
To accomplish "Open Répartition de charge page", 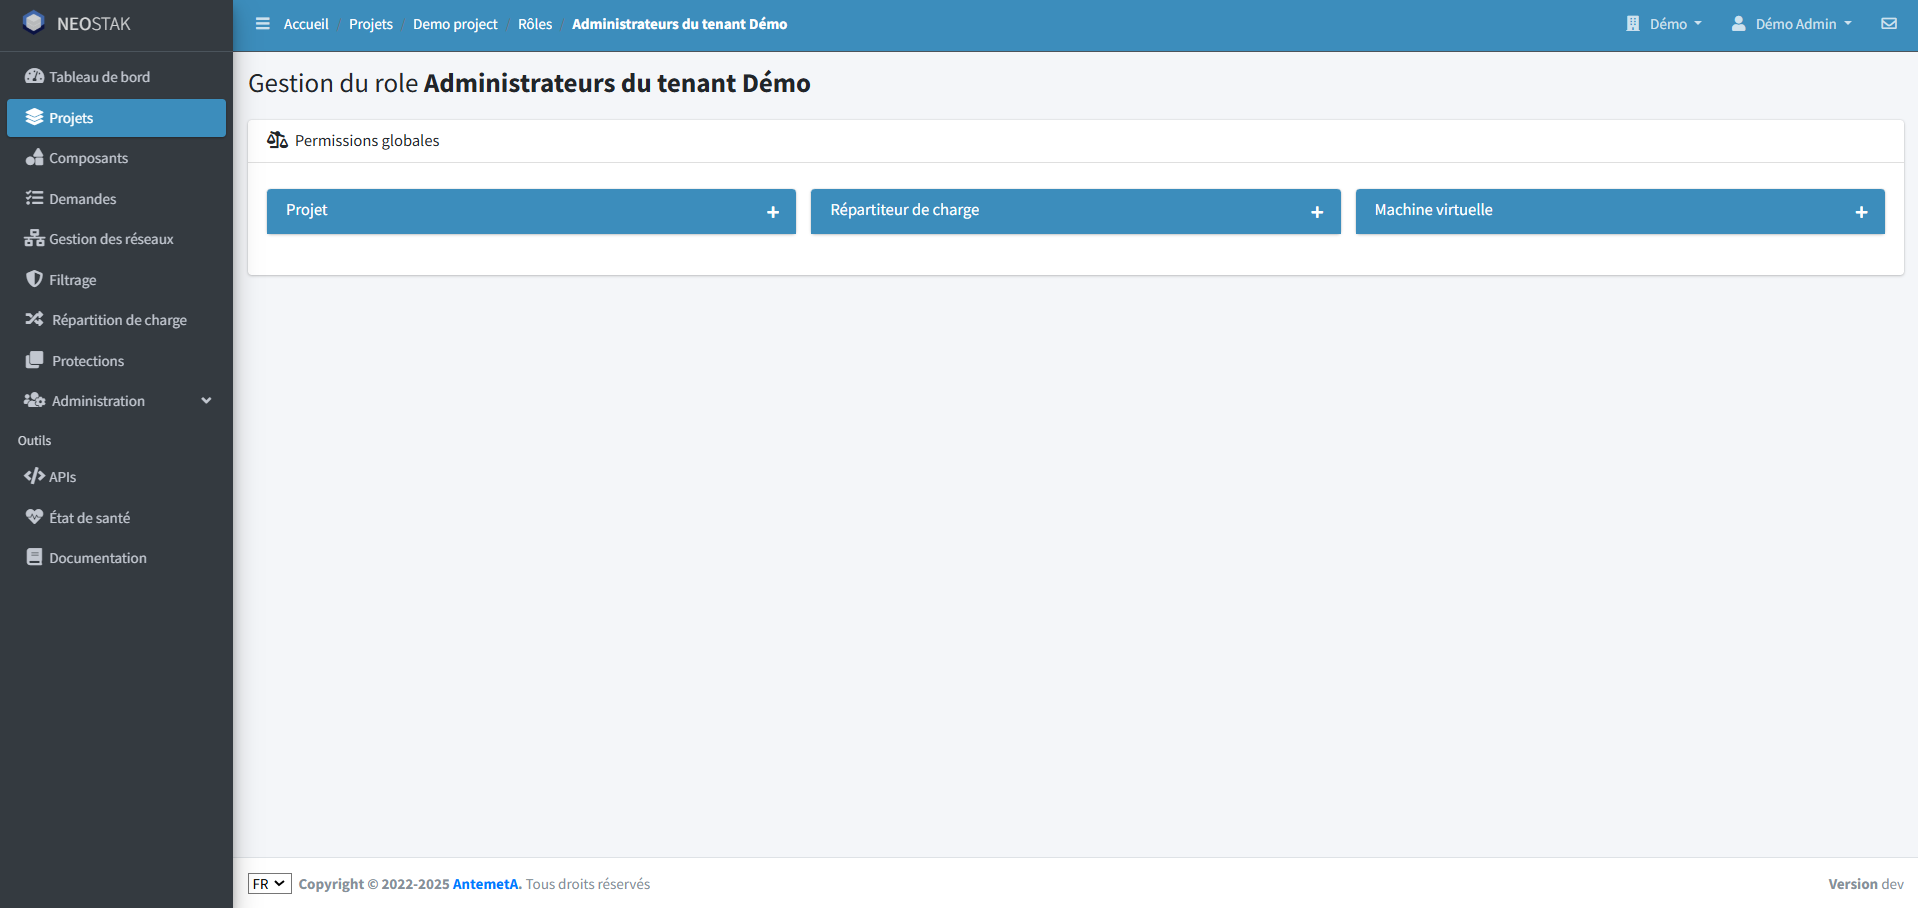I will (119, 320).
